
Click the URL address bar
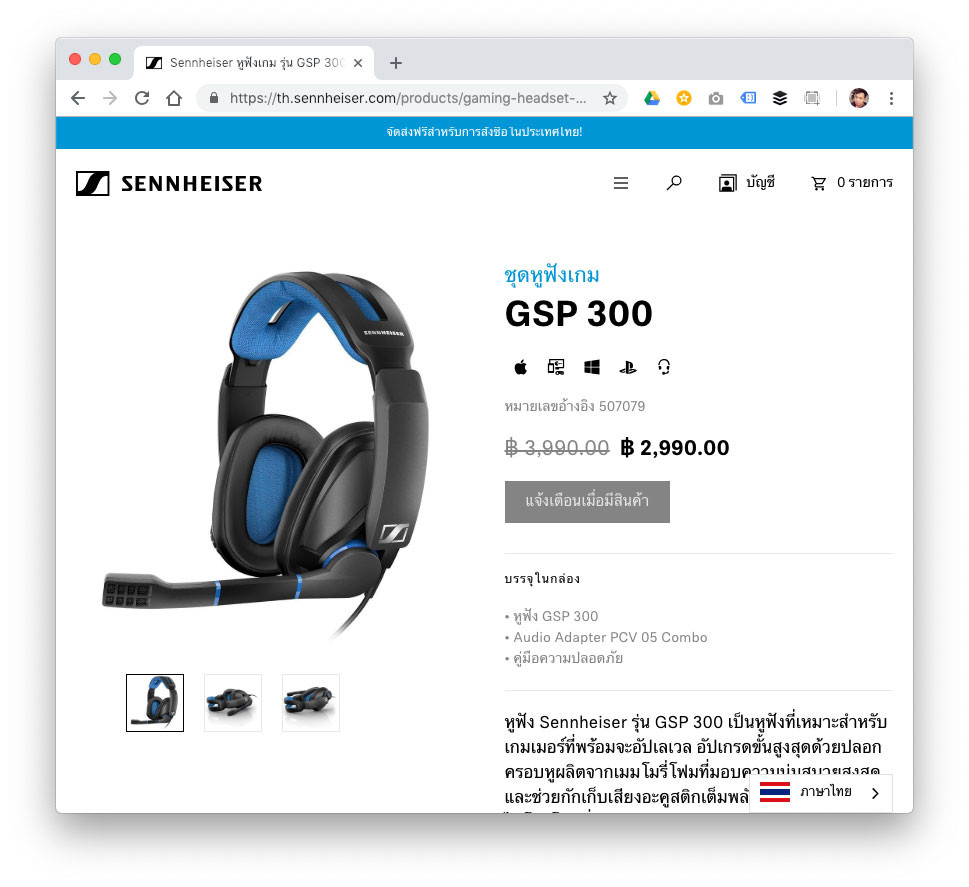point(408,98)
